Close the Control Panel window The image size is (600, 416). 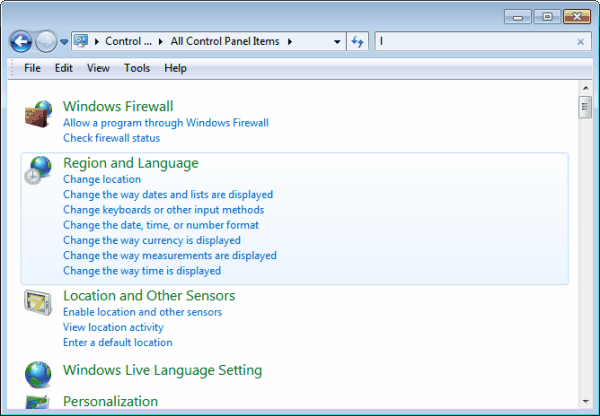[577, 17]
